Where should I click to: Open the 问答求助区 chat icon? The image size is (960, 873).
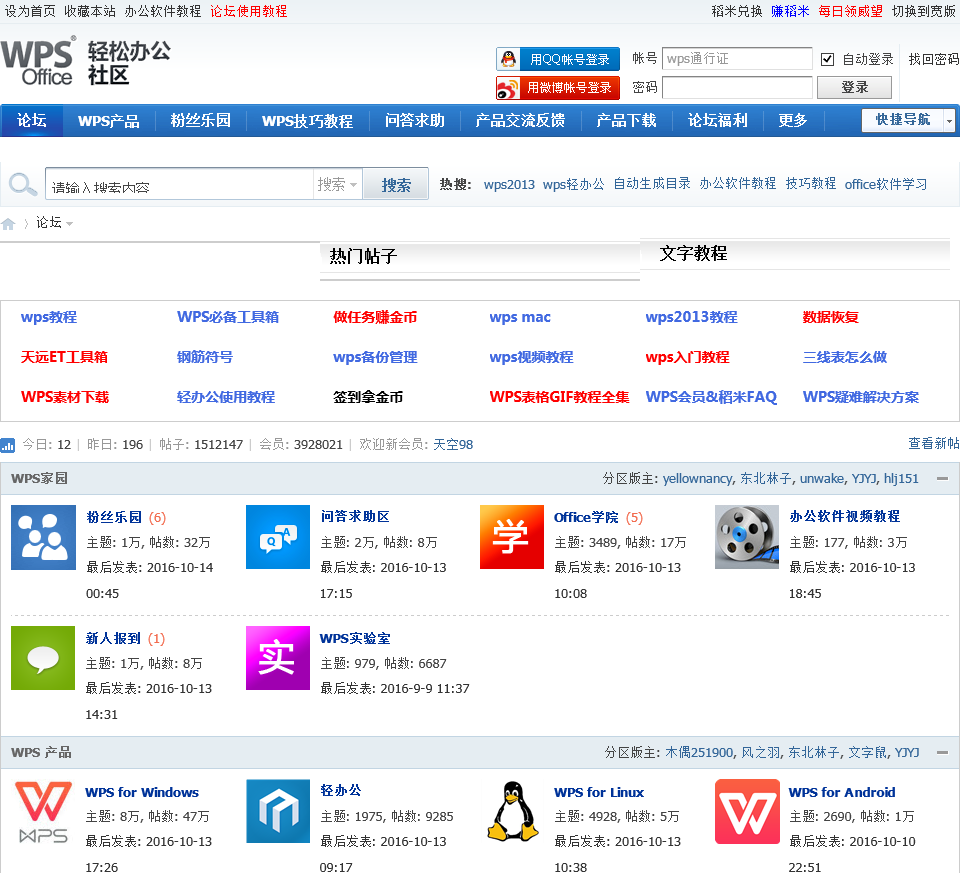(278, 537)
